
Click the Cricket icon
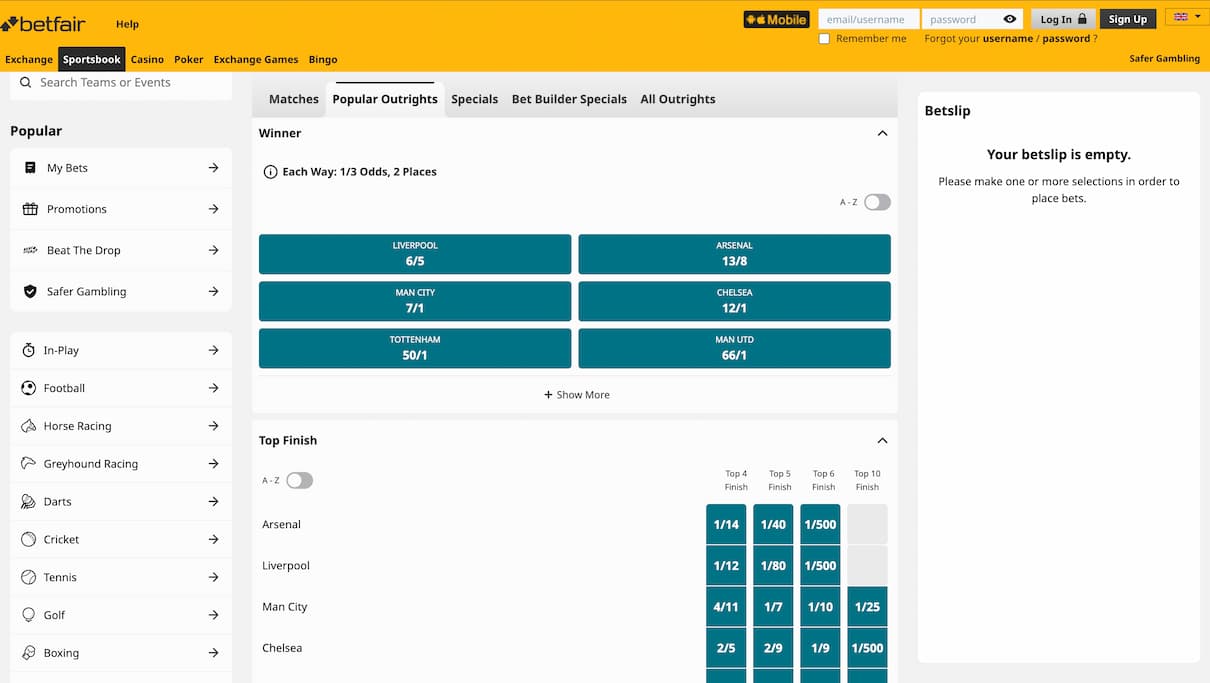coord(28,539)
